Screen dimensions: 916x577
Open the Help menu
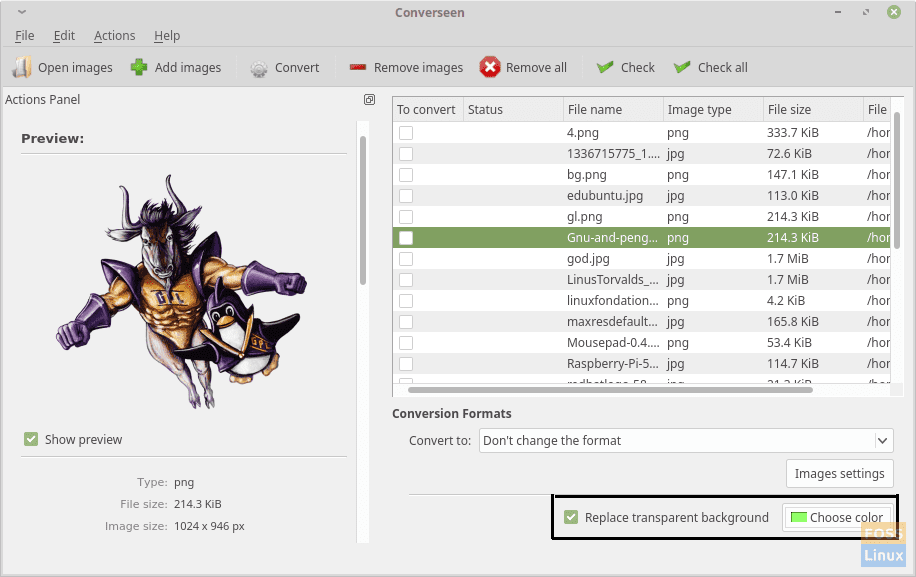166,36
